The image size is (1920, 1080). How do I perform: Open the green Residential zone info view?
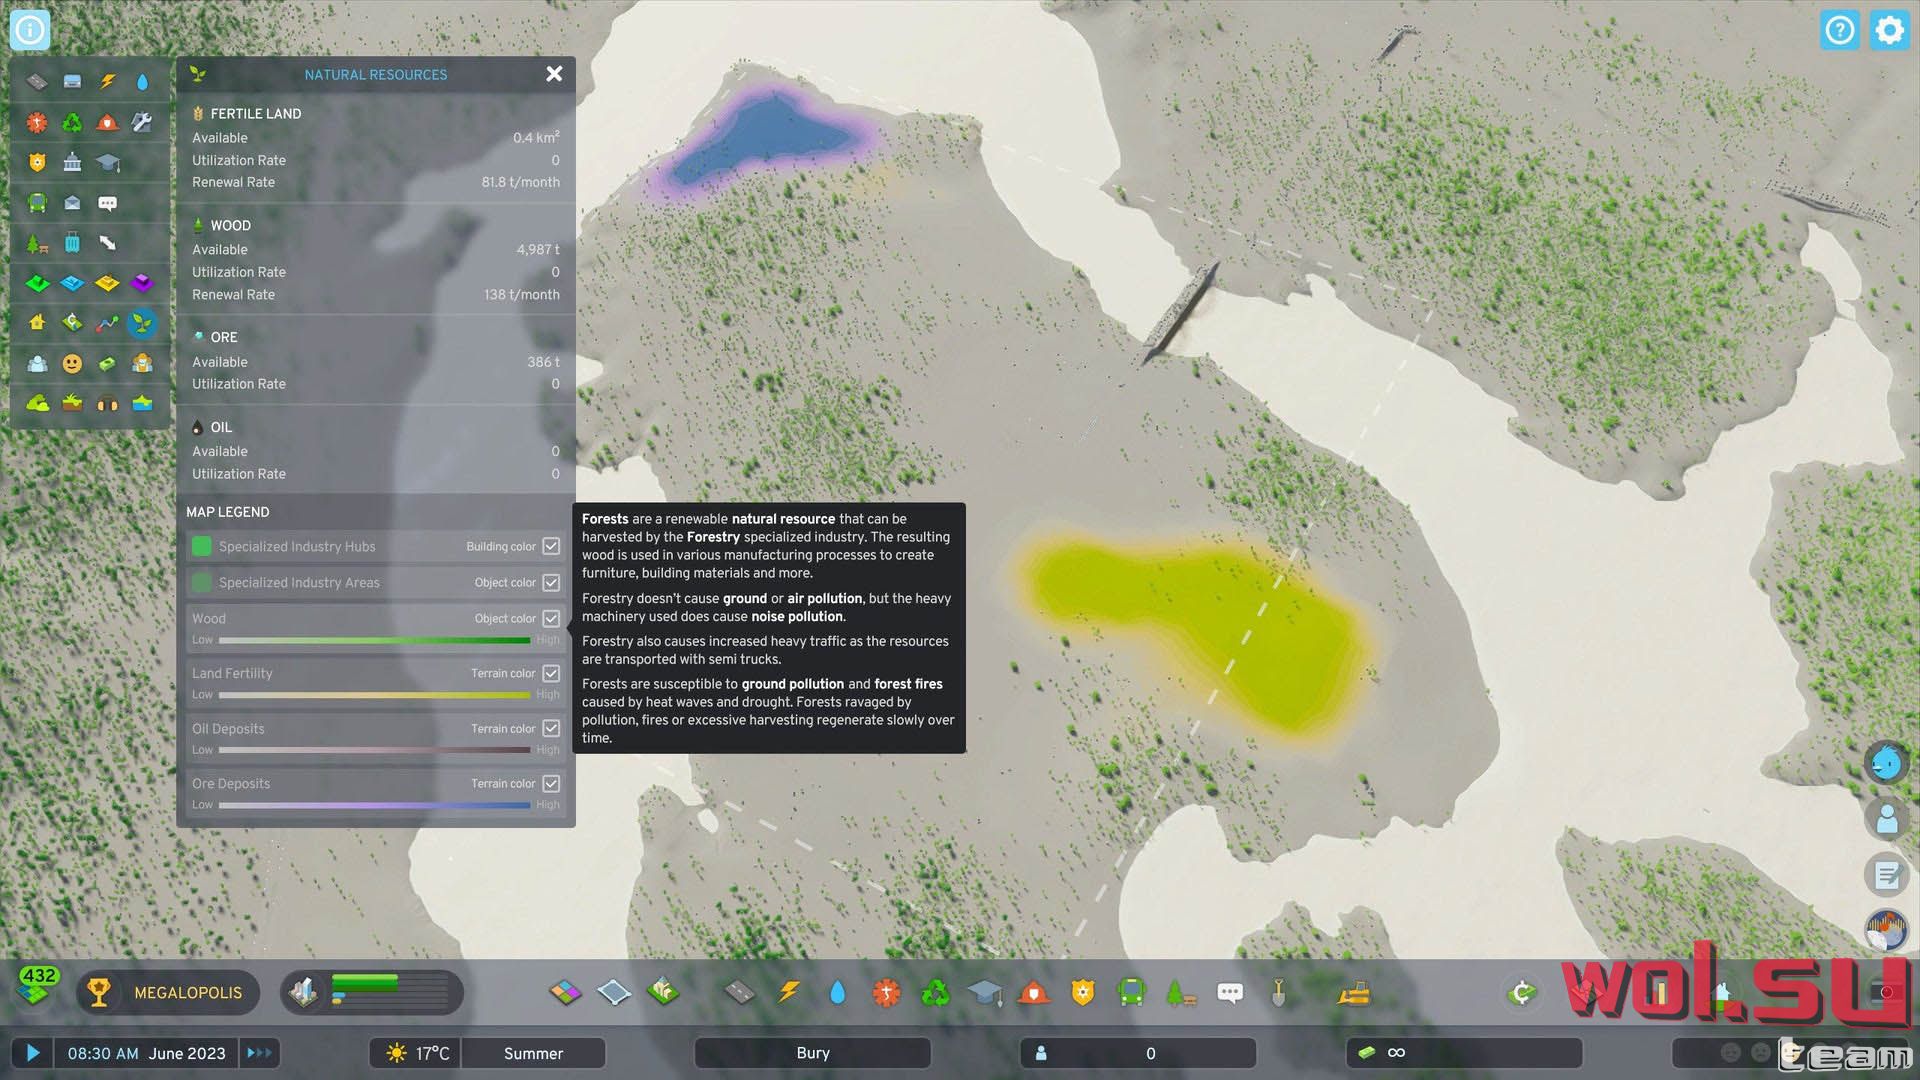(x=37, y=283)
